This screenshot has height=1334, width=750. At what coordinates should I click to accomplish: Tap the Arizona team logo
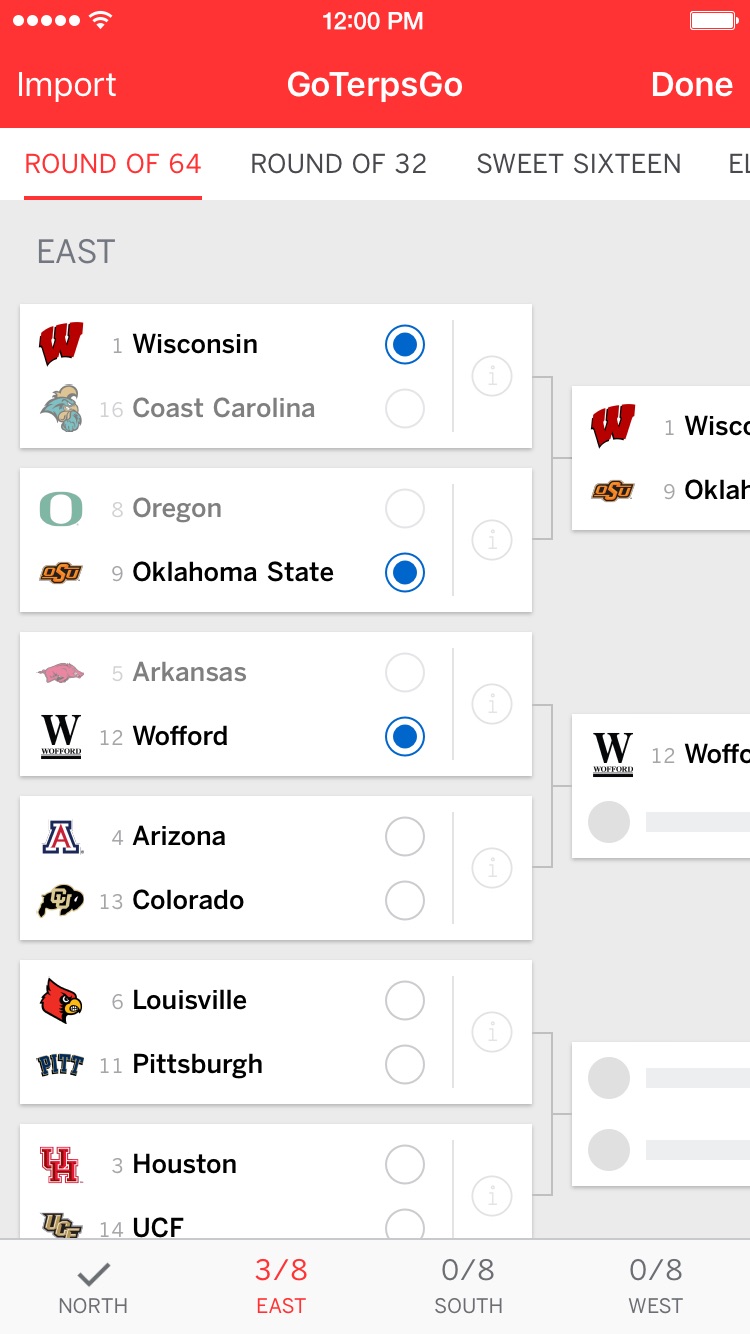point(61,836)
